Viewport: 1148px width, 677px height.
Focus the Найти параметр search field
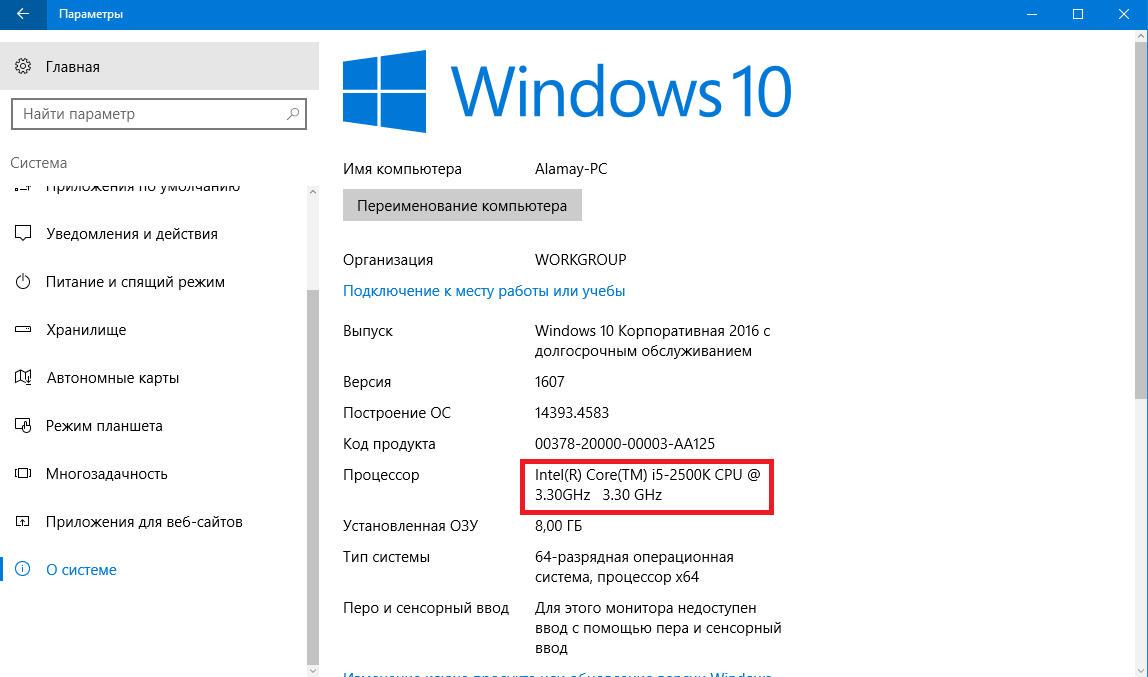[159, 114]
